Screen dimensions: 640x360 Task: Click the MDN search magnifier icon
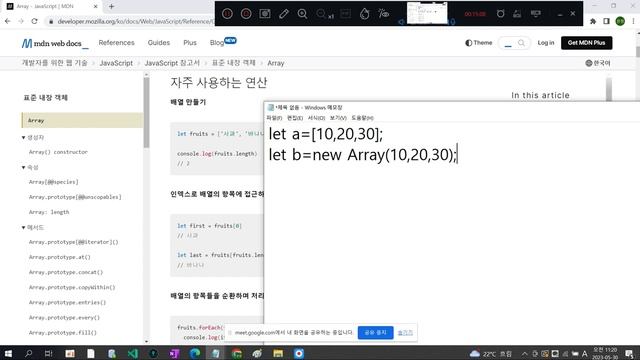click(x=521, y=43)
